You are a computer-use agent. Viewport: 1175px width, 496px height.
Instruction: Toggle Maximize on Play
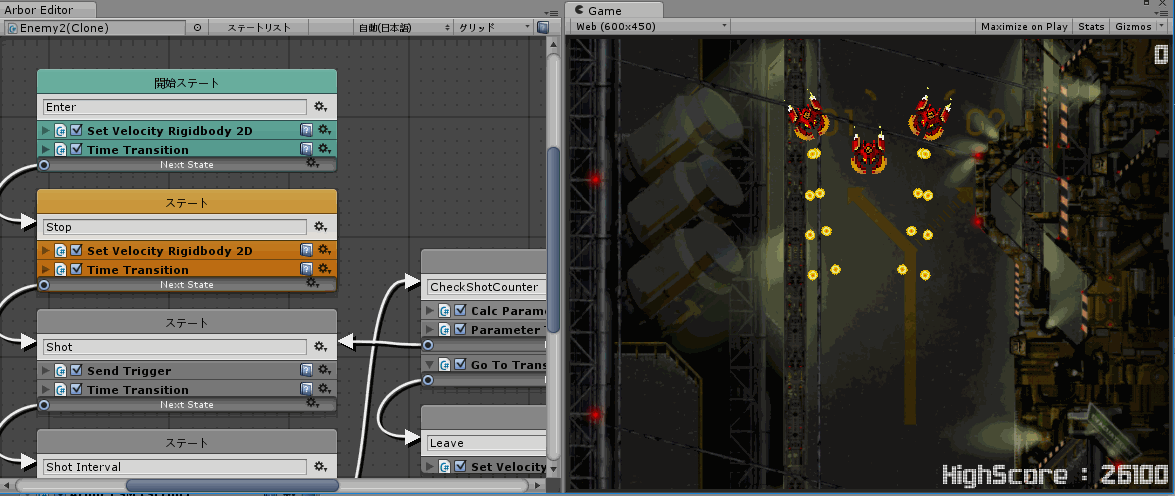pos(1024,26)
